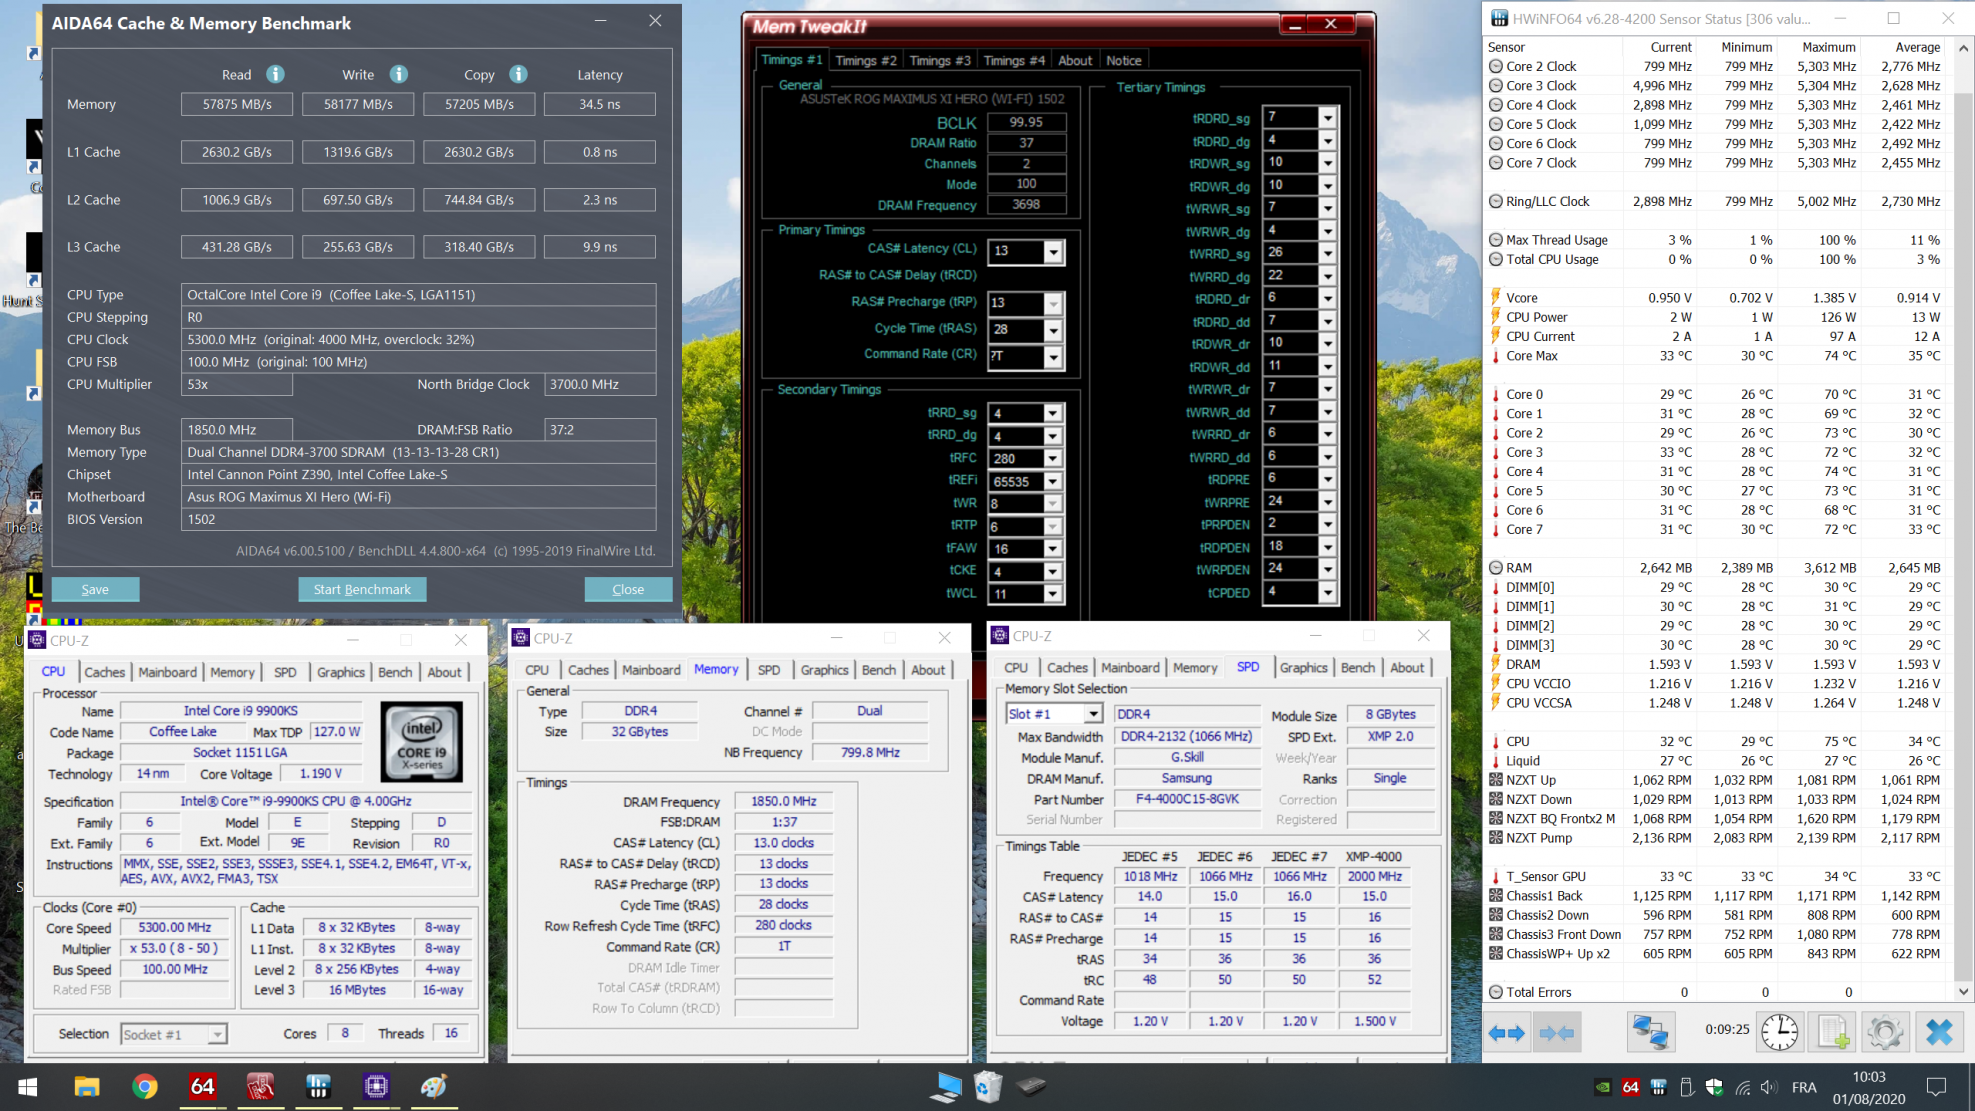Open Windows Security tray icon
The height and width of the screenshot is (1111, 1975).
pyautogui.click(x=1714, y=1087)
